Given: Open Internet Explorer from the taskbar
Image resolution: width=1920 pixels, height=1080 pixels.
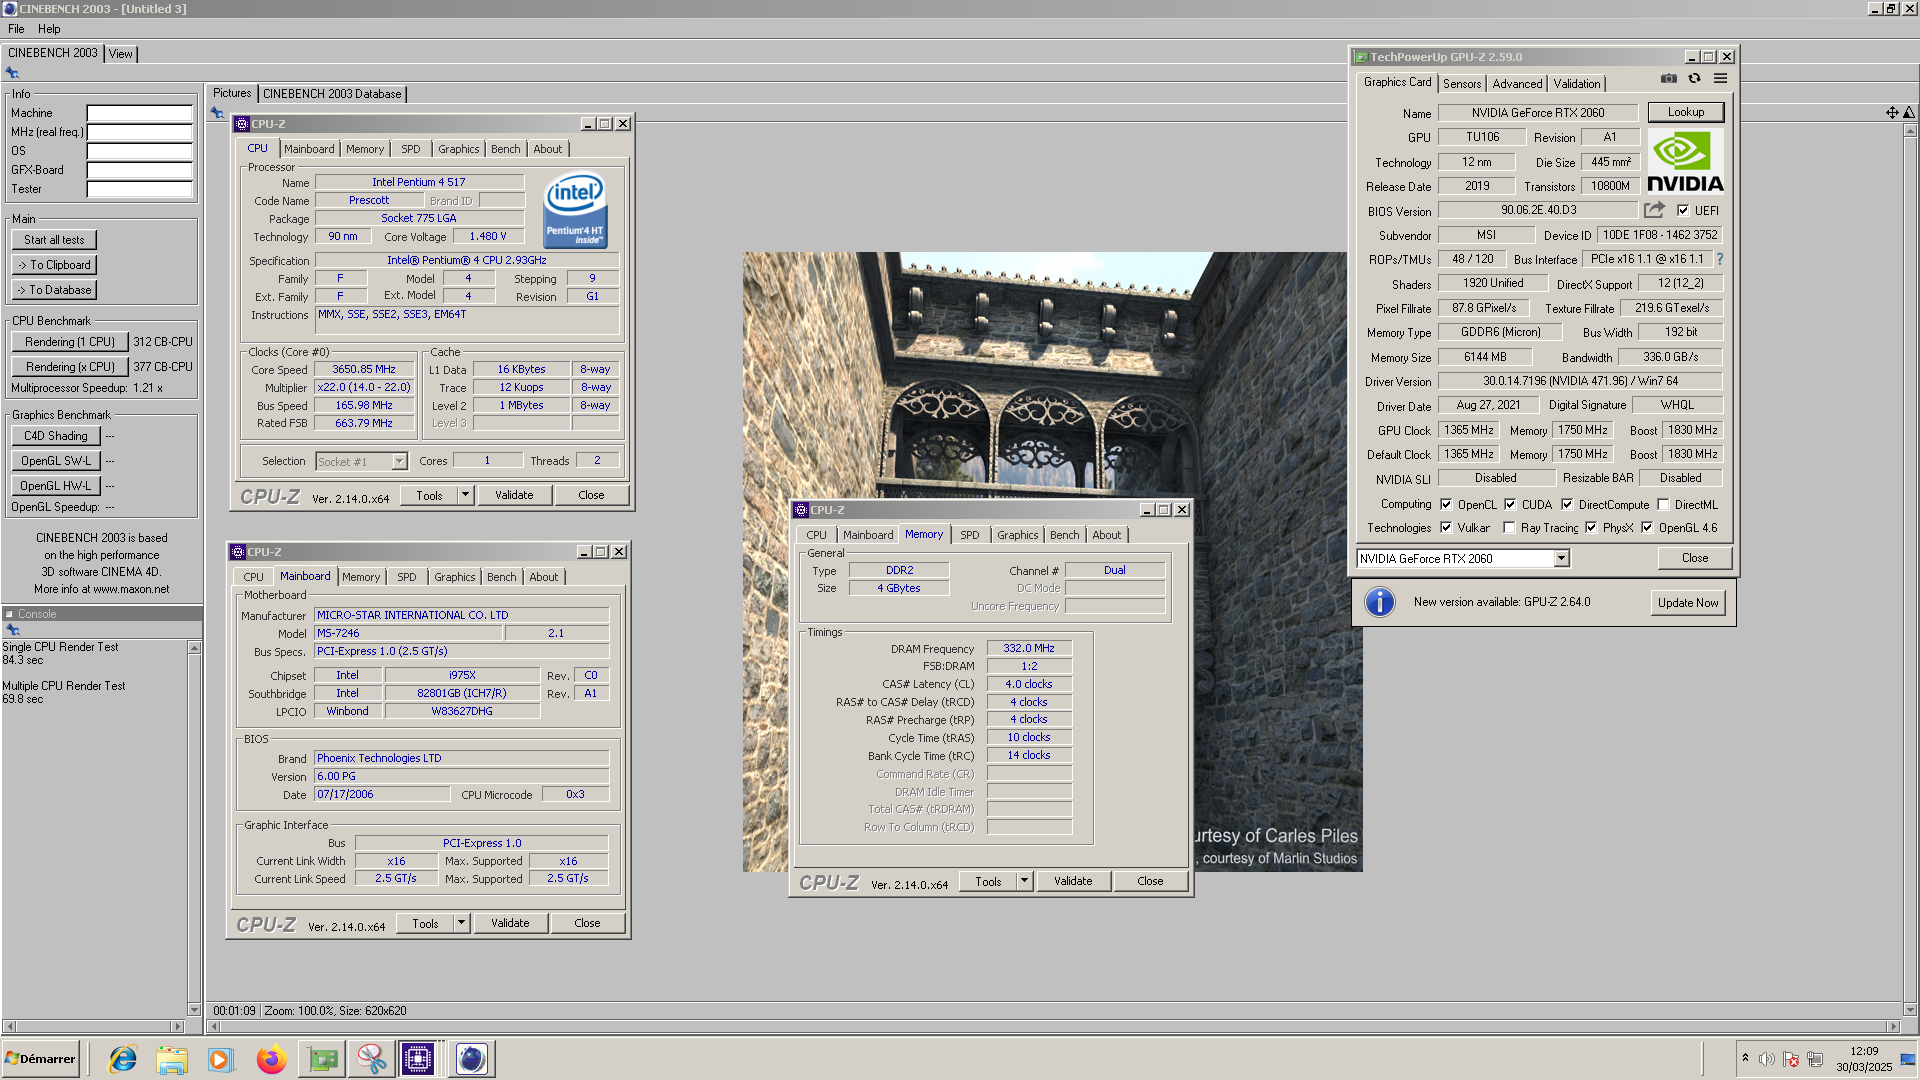Looking at the screenshot, I should (123, 1059).
